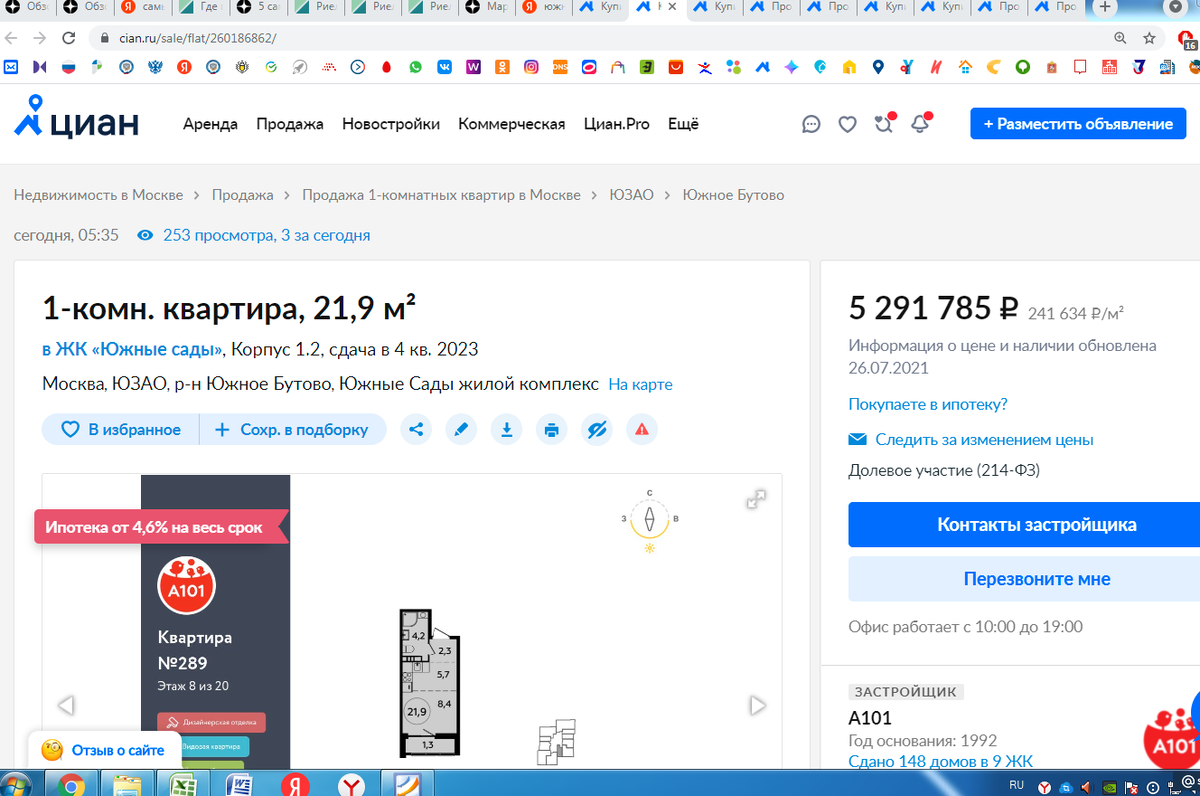Image resolution: width=1200 pixels, height=796 pixels.
Task: Open the messages chat icon in header
Action: [x=811, y=124]
